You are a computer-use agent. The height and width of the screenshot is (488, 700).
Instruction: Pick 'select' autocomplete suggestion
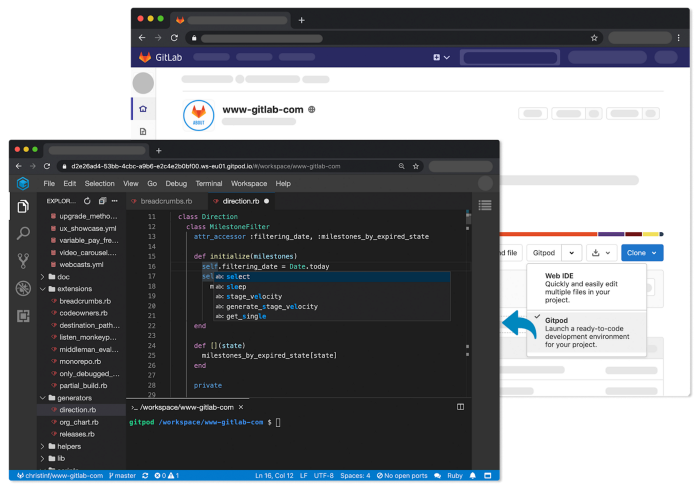tap(332, 277)
